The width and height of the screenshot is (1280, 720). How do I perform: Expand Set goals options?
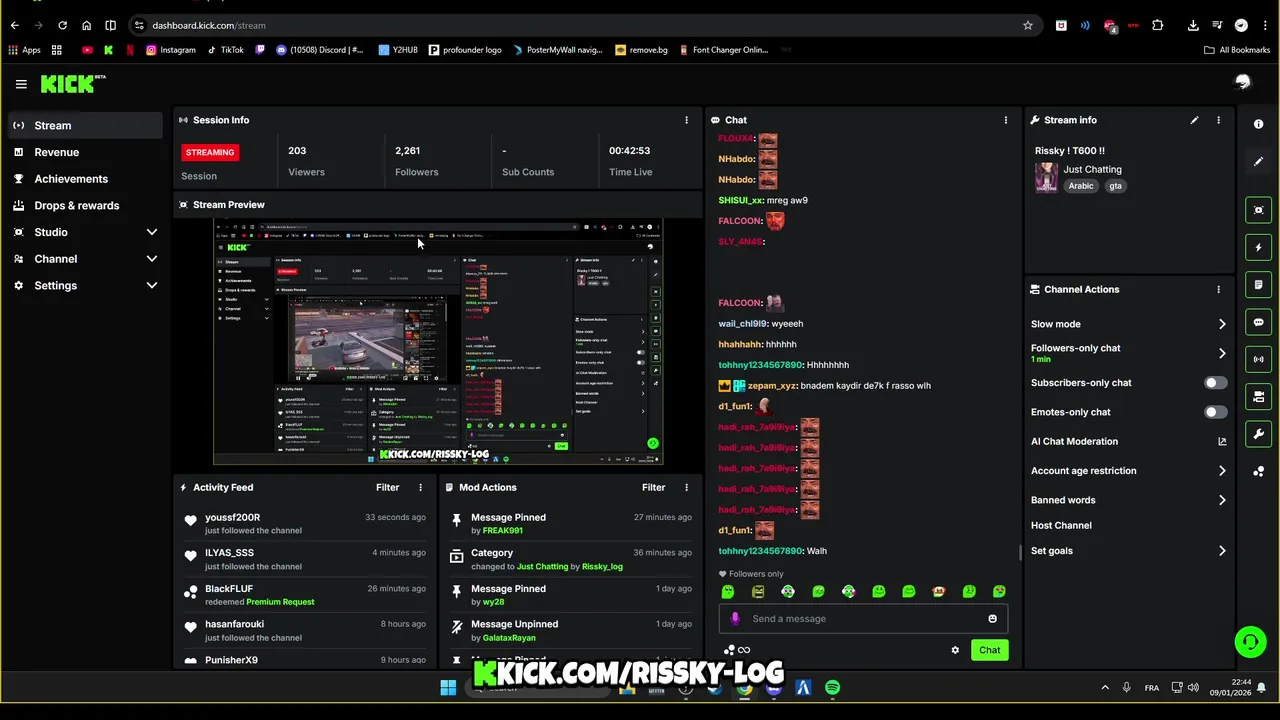(1222, 551)
